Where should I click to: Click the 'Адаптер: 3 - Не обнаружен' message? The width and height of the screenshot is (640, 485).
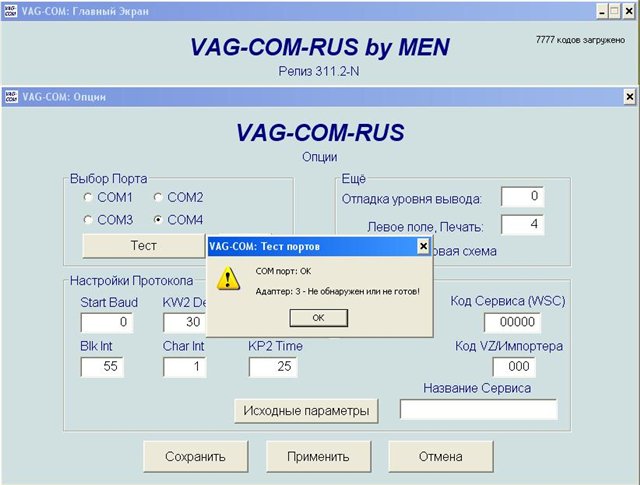point(338,291)
